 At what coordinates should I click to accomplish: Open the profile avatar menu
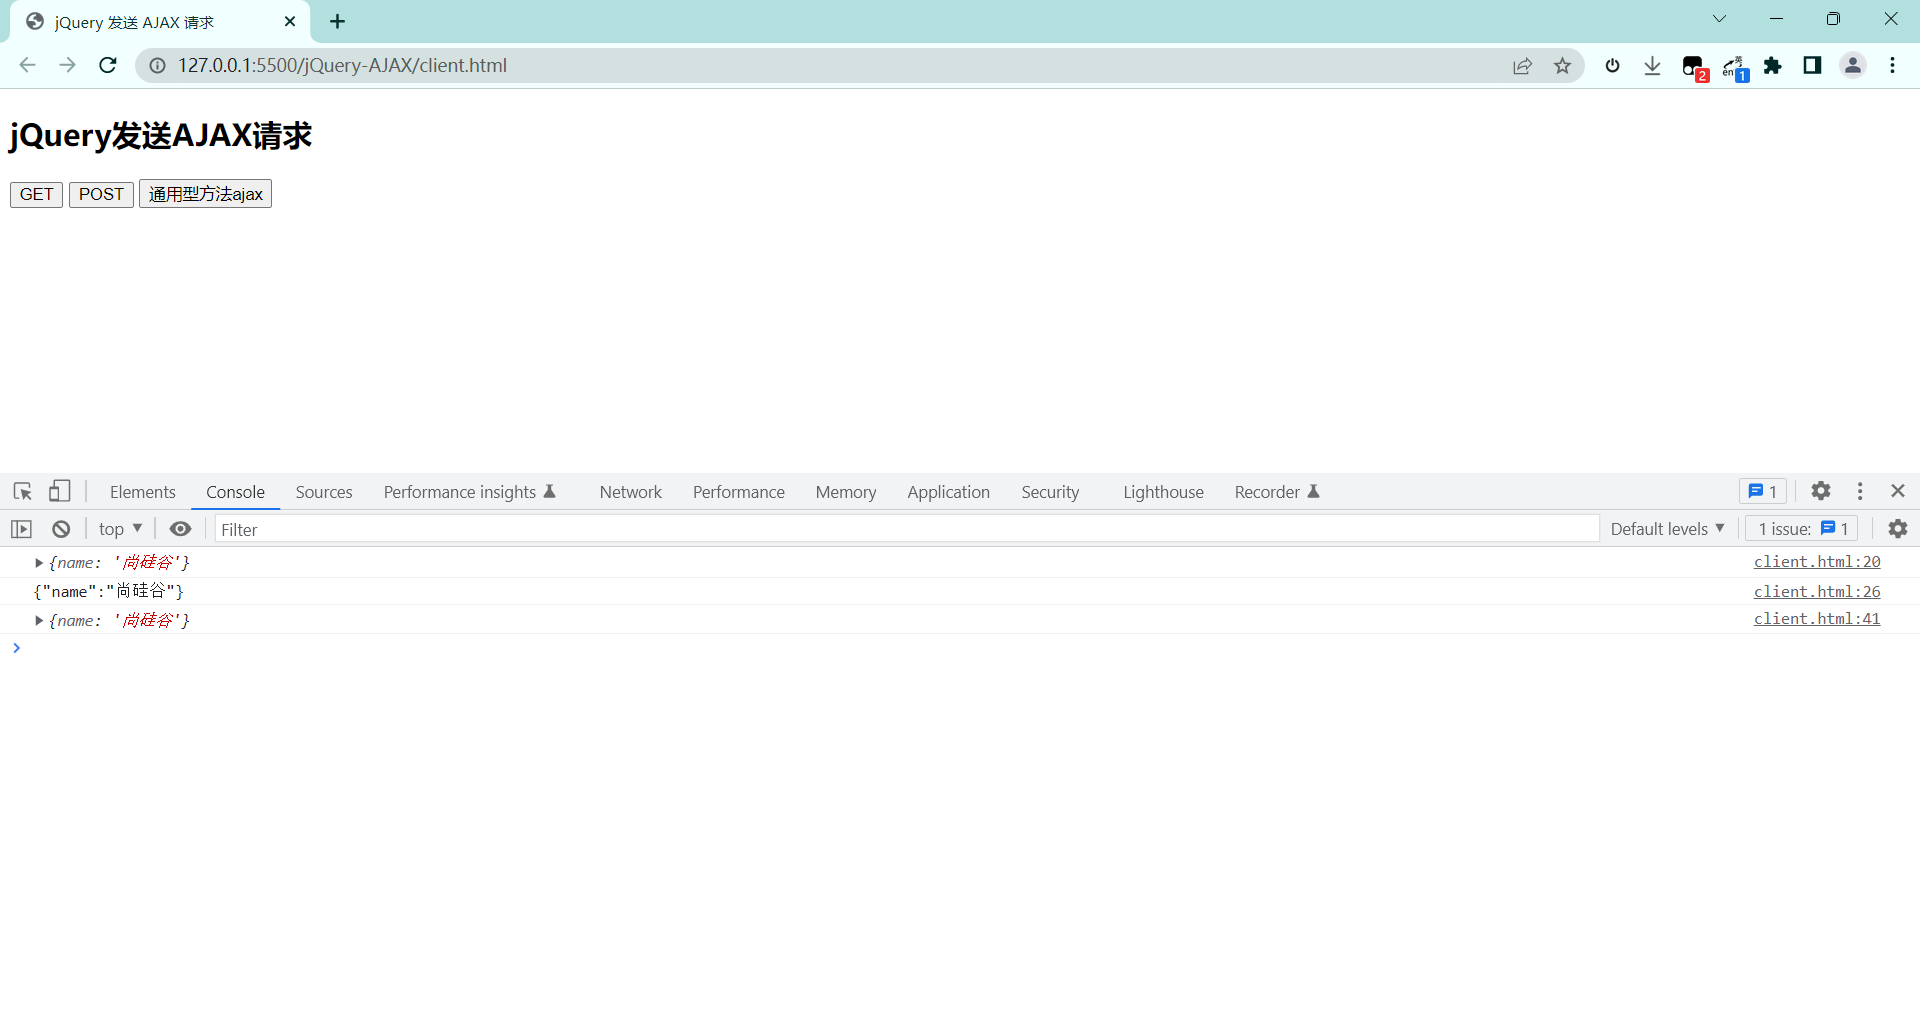point(1853,66)
